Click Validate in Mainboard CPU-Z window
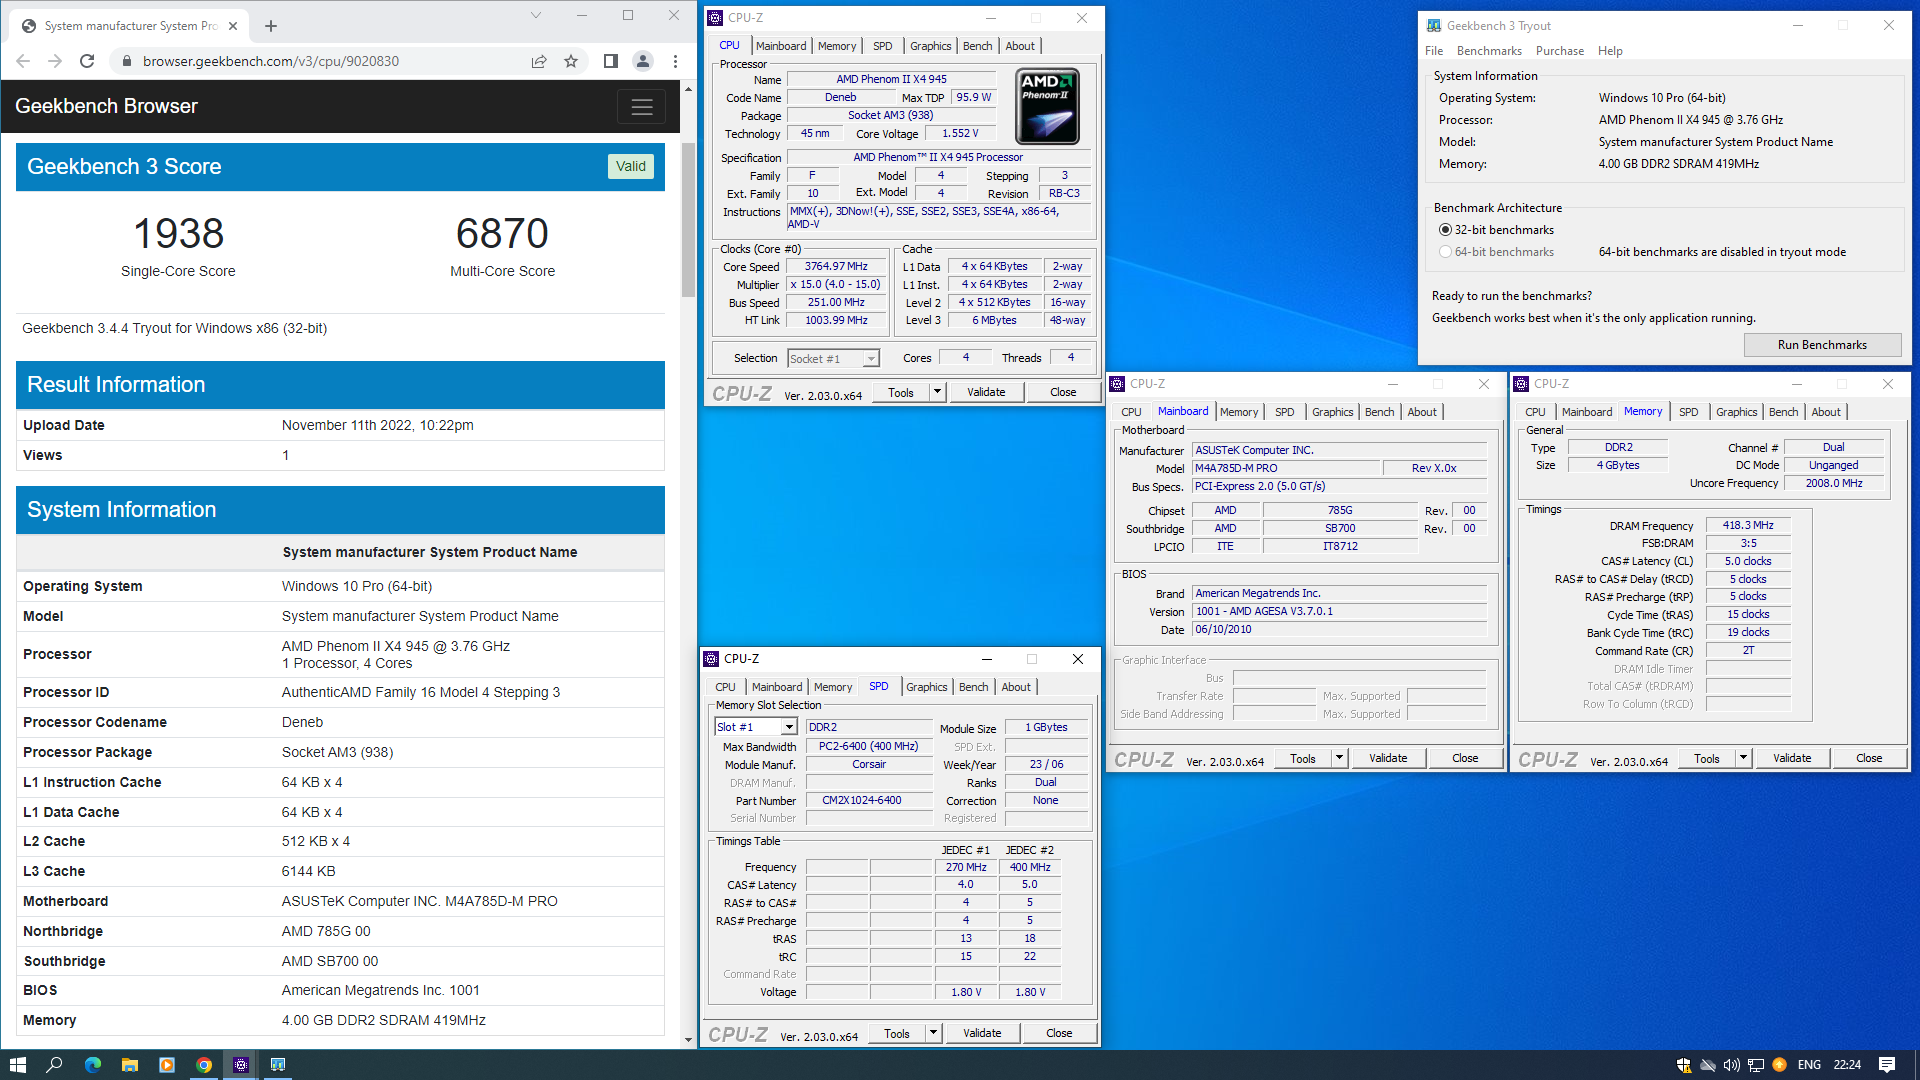Viewport: 1920px width, 1080px height. [1388, 758]
